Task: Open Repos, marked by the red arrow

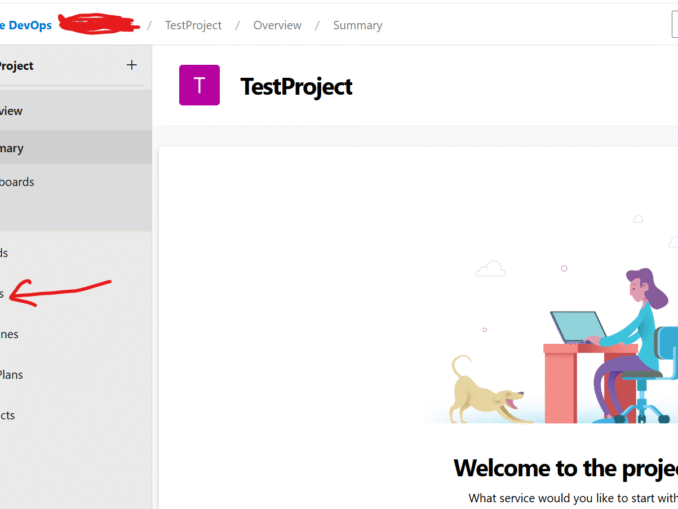Action: [3, 294]
